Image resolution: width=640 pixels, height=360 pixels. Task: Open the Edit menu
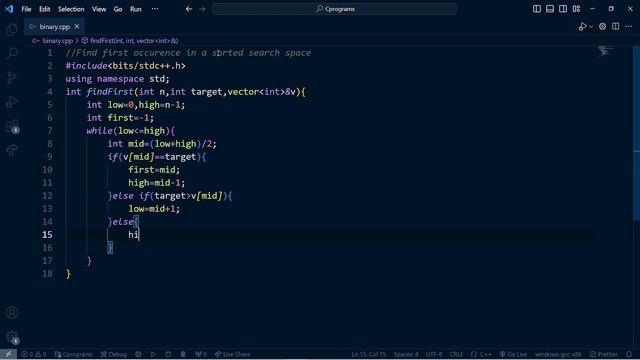coord(44,9)
